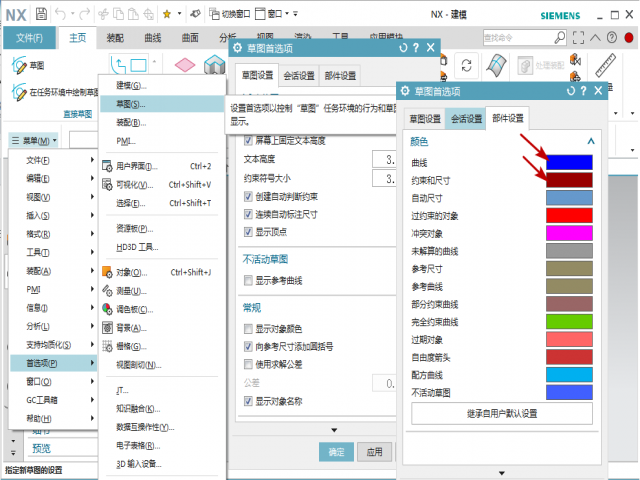Expand 首选项(P) submenu
This screenshot has width=640, height=480.
pyautogui.click(x=53, y=363)
